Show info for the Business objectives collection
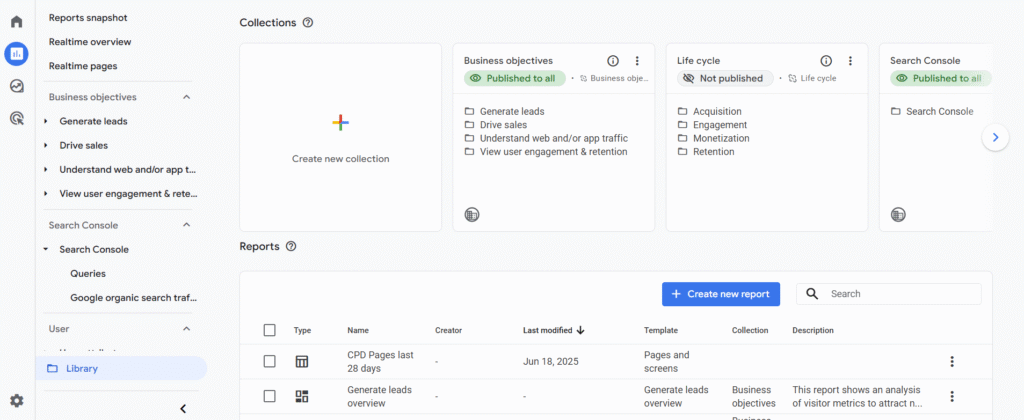1024x420 pixels. [x=613, y=61]
